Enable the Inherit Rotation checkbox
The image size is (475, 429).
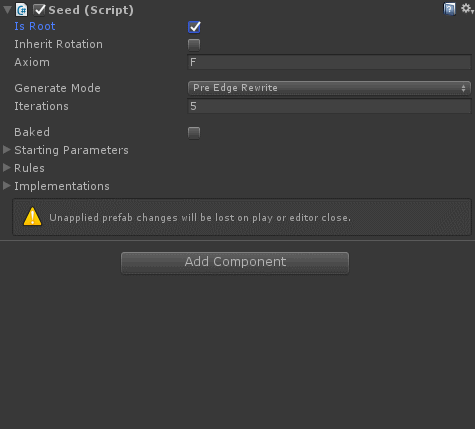coord(194,45)
